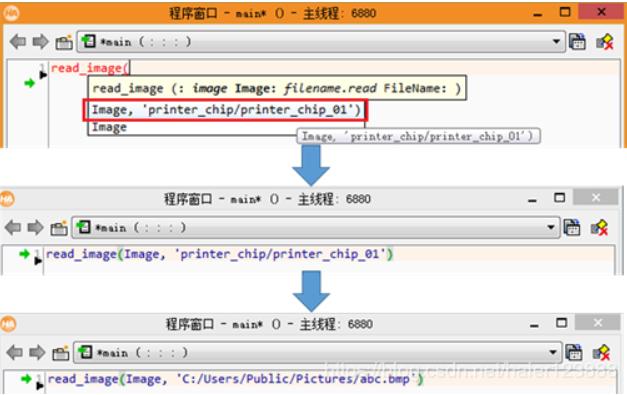Expand the *main procedure dropdown in the middle window
This screenshot has height=395, width=627.
(551, 227)
